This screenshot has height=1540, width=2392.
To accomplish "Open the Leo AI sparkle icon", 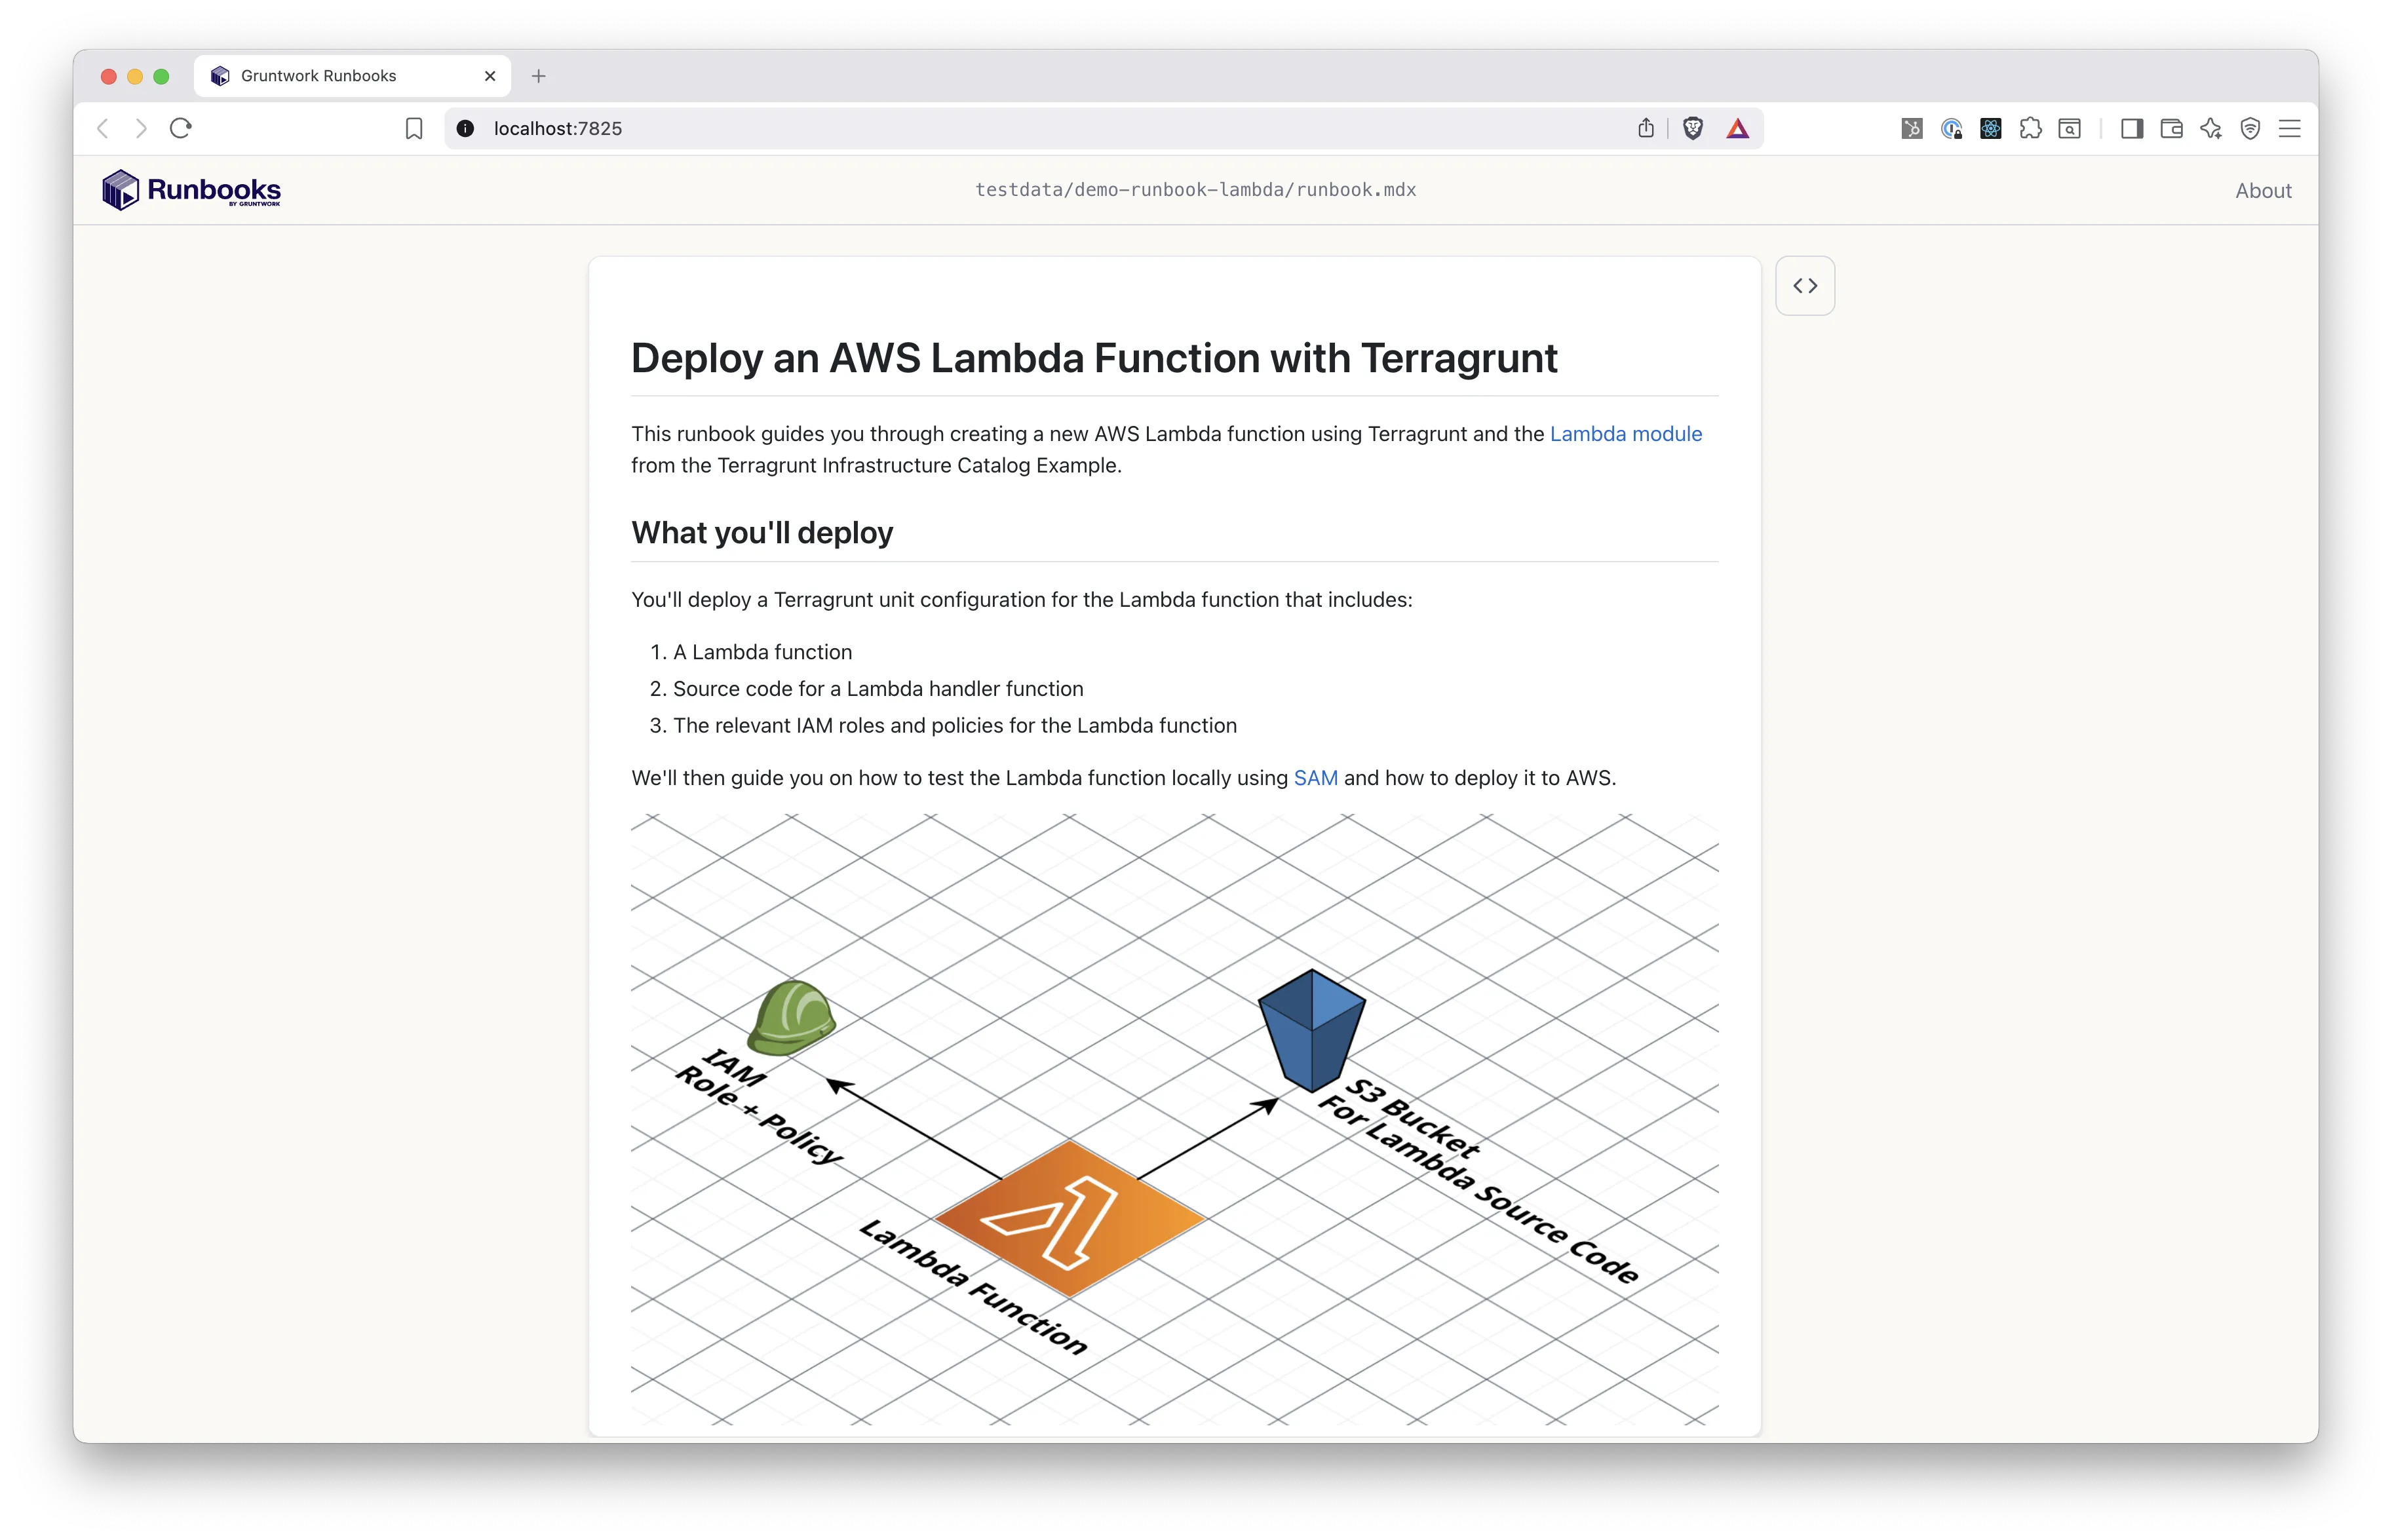I will pyautogui.click(x=2210, y=128).
